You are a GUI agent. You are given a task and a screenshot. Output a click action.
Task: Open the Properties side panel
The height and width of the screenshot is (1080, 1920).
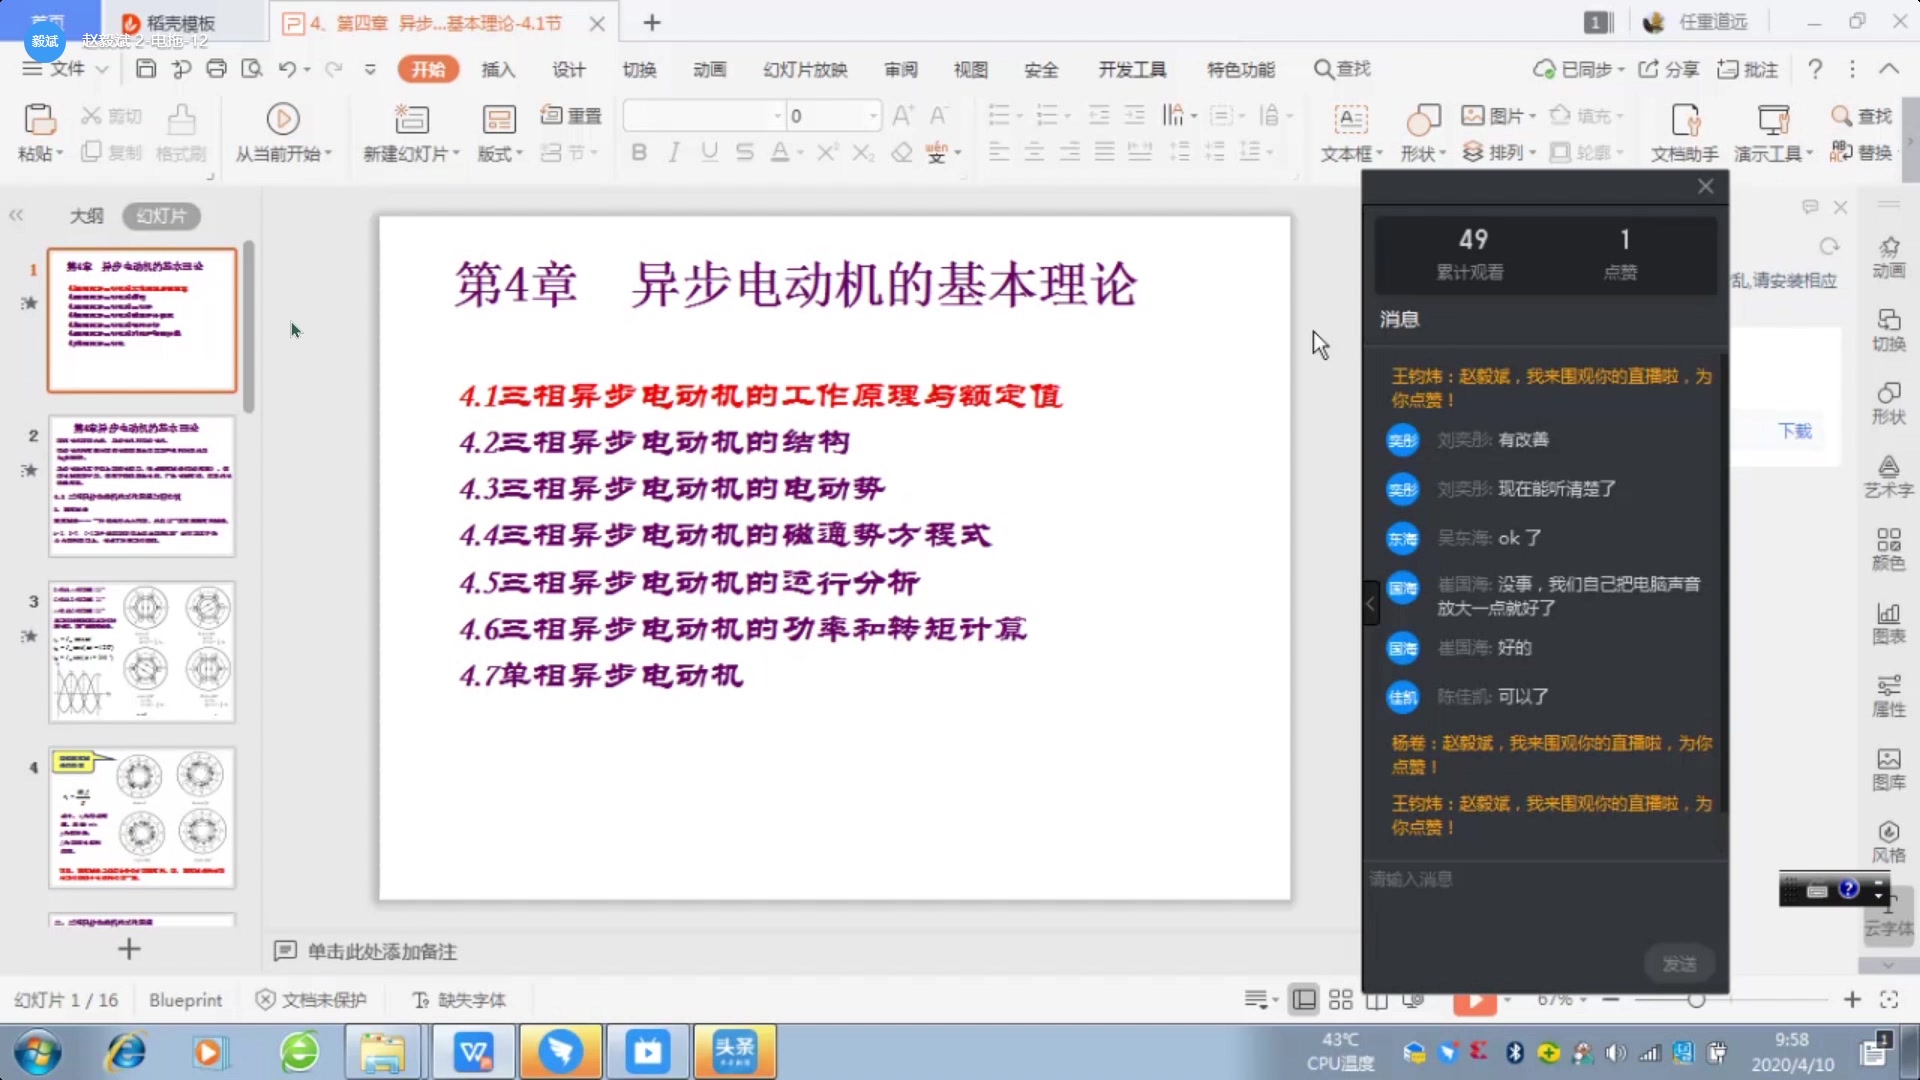tap(1888, 696)
